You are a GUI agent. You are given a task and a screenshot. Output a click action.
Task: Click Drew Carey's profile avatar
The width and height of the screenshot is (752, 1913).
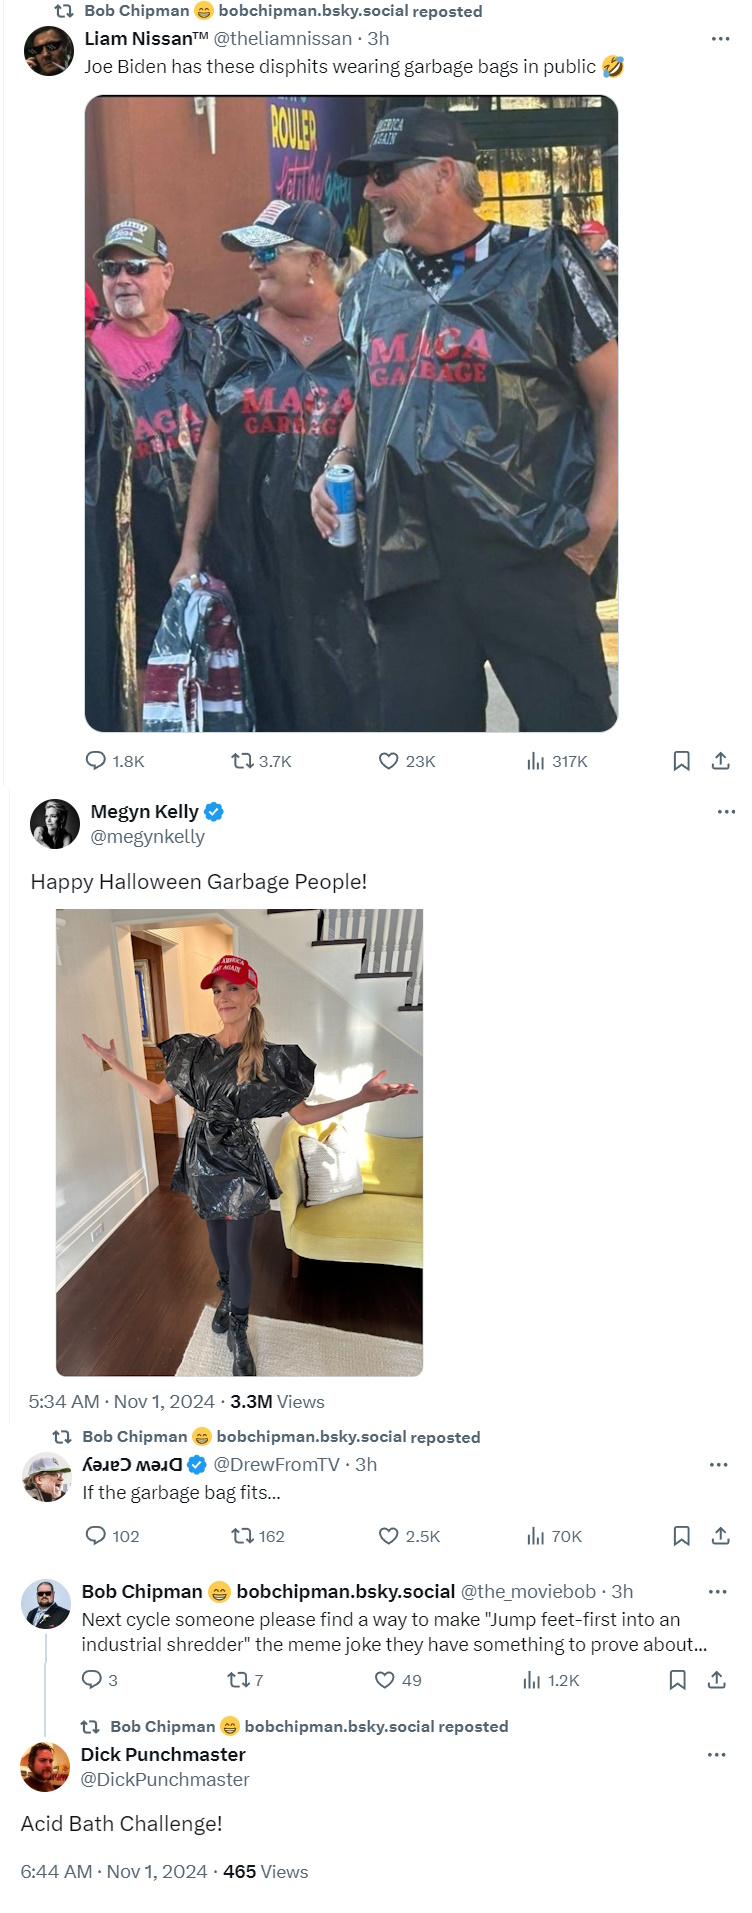[x=47, y=1477]
